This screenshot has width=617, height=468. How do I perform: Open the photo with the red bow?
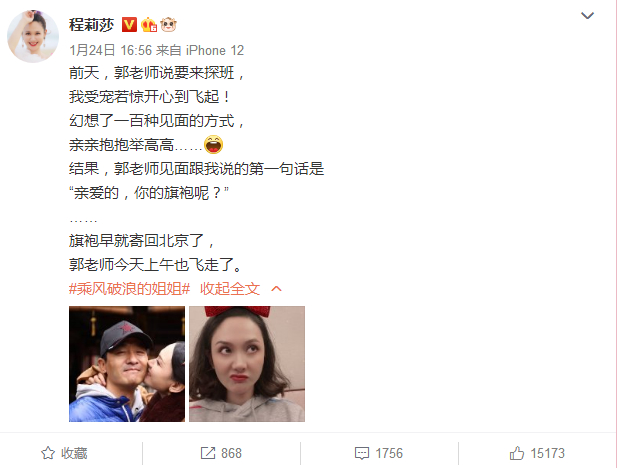(247, 364)
